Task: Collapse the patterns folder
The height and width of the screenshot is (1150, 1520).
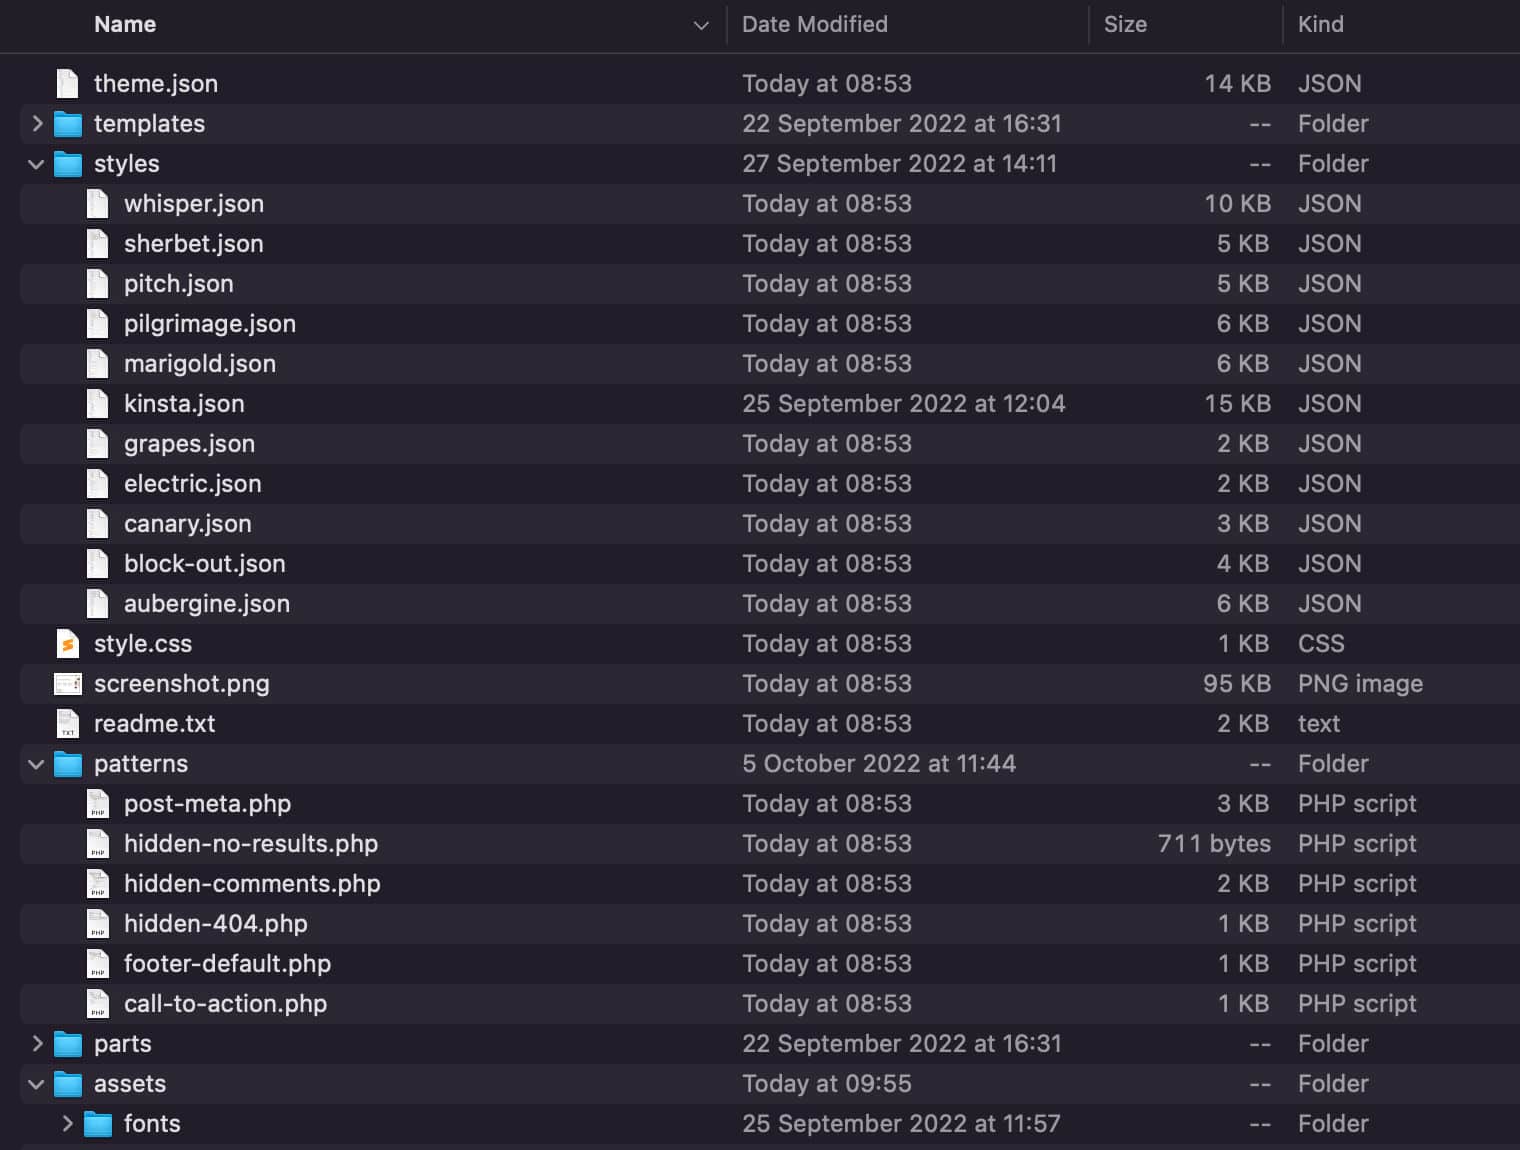Action: point(37,764)
